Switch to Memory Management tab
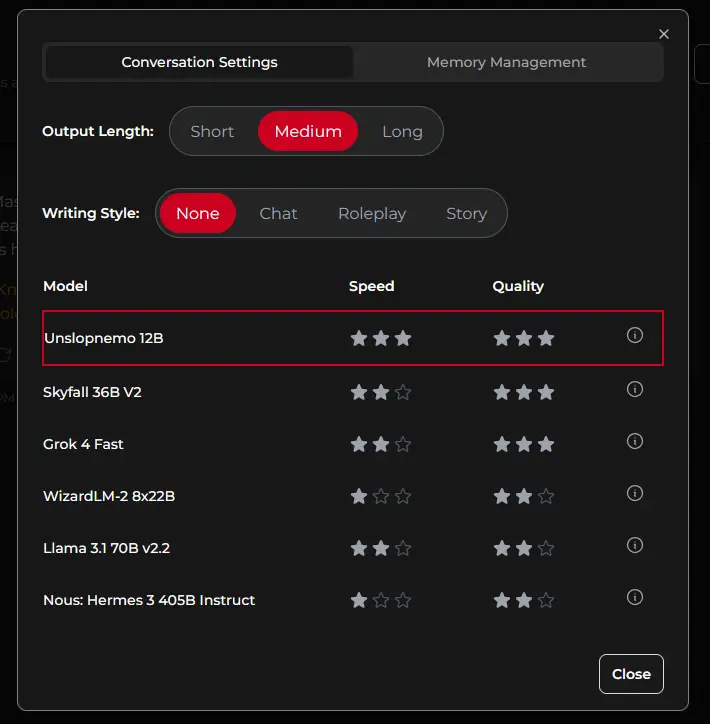 point(506,62)
